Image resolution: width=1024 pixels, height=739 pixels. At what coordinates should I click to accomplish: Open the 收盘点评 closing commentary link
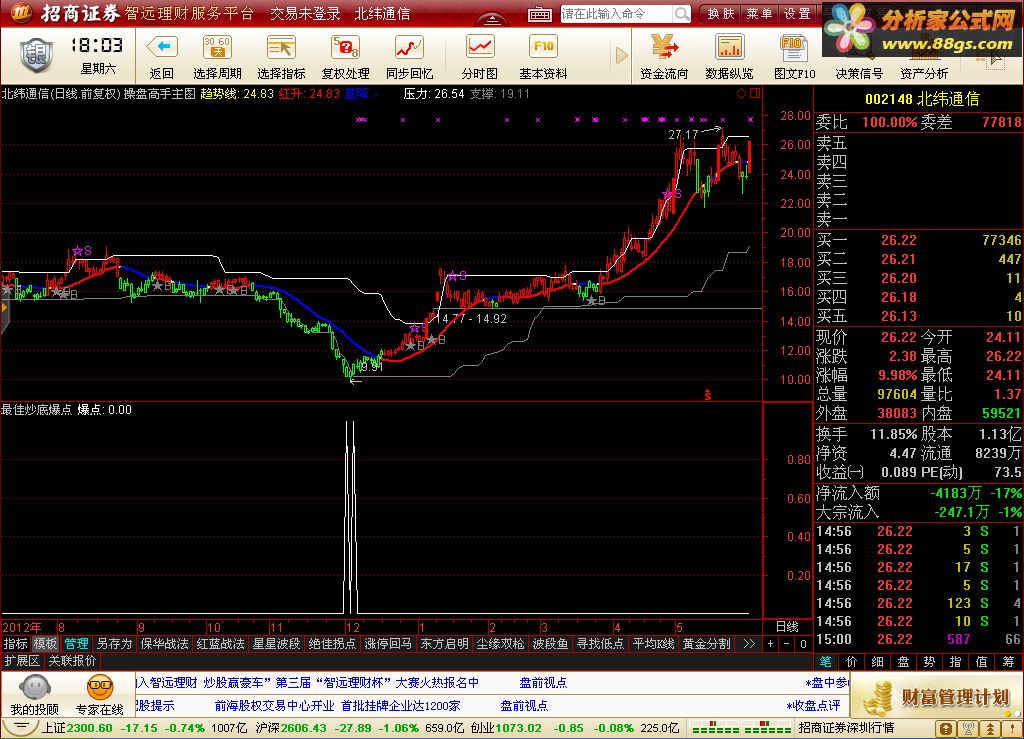click(x=814, y=705)
